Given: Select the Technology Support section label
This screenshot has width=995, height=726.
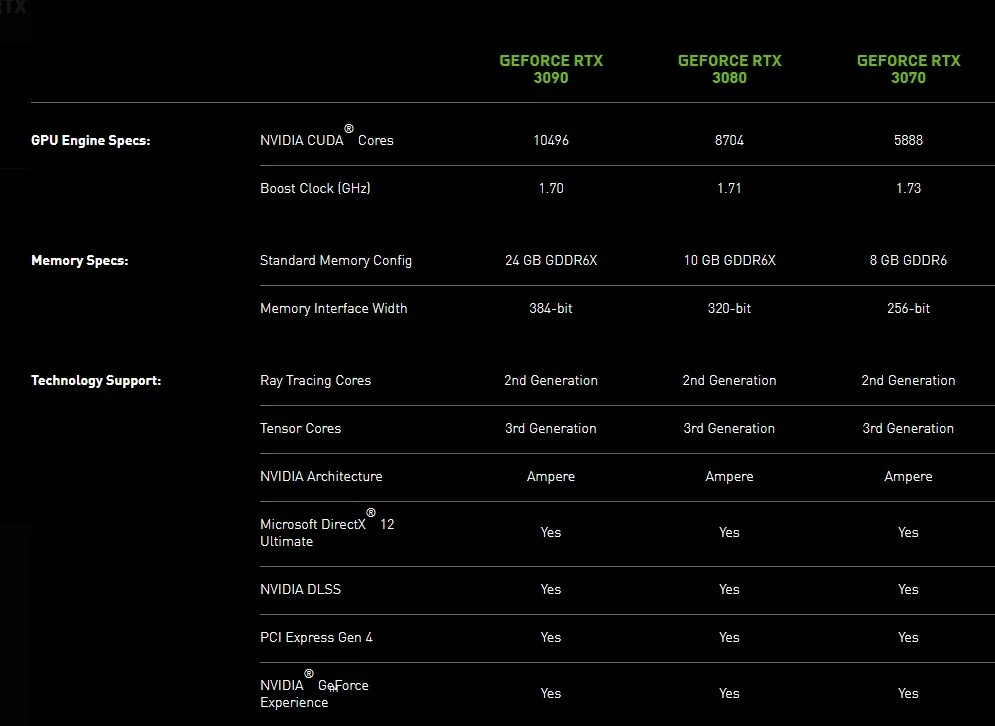Looking at the screenshot, I should point(96,380).
